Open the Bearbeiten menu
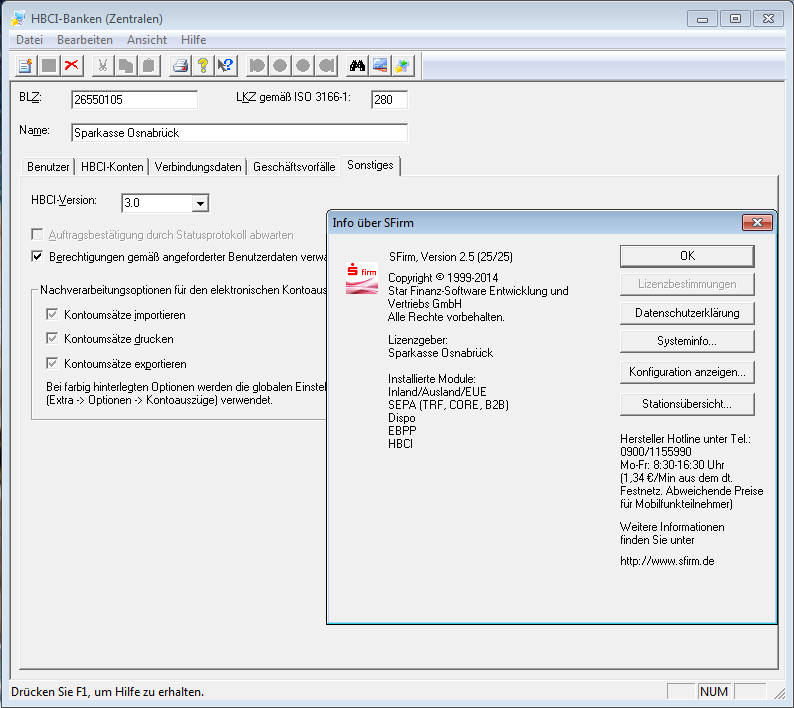The image size is (794, 708). (85, 40)
